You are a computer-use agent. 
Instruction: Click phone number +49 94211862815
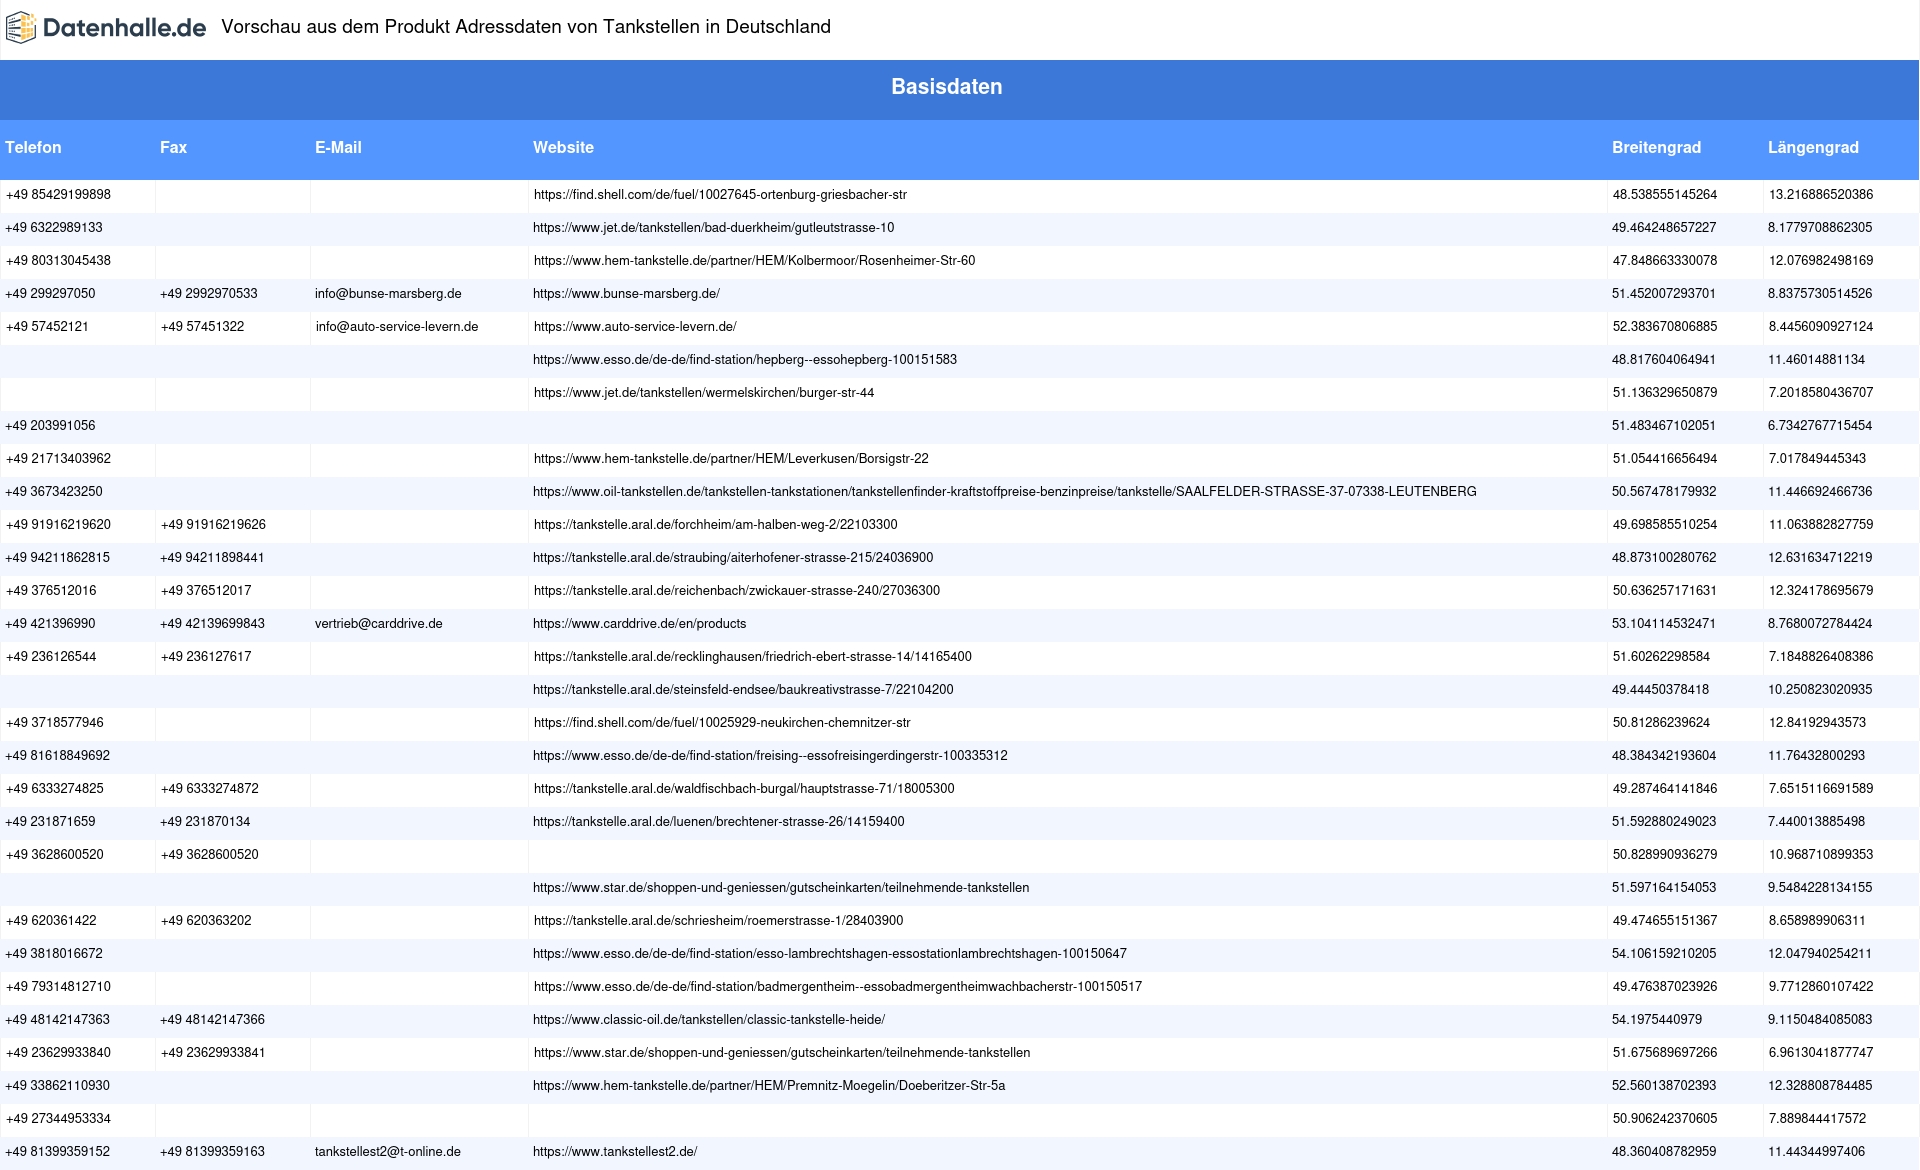point(58,558)
